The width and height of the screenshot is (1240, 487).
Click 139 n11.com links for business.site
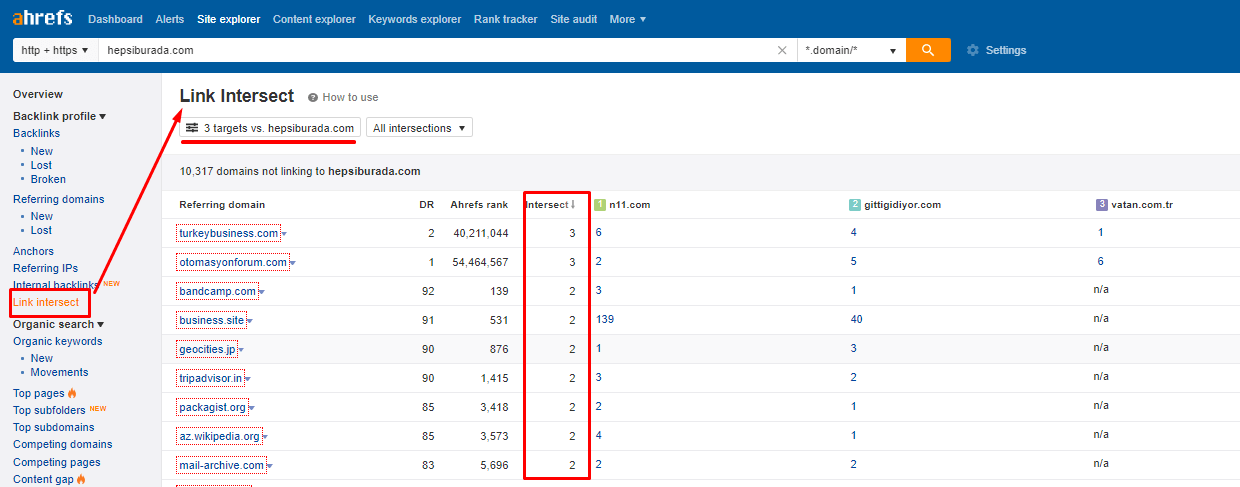pos(604,320)
